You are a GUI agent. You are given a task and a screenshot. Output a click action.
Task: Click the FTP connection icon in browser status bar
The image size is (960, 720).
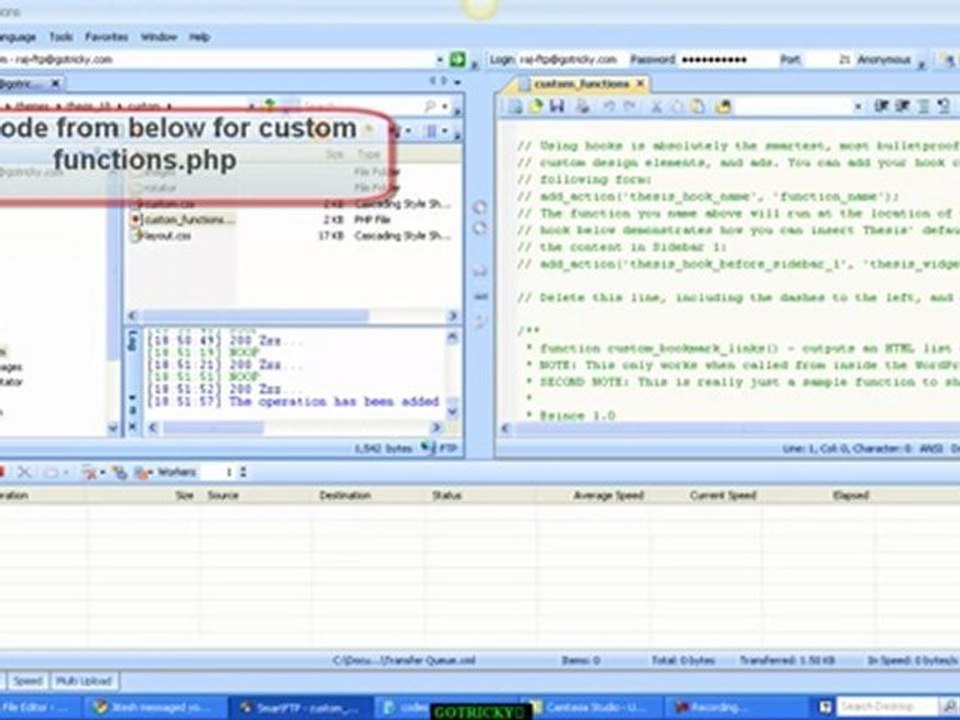[428, 448]
